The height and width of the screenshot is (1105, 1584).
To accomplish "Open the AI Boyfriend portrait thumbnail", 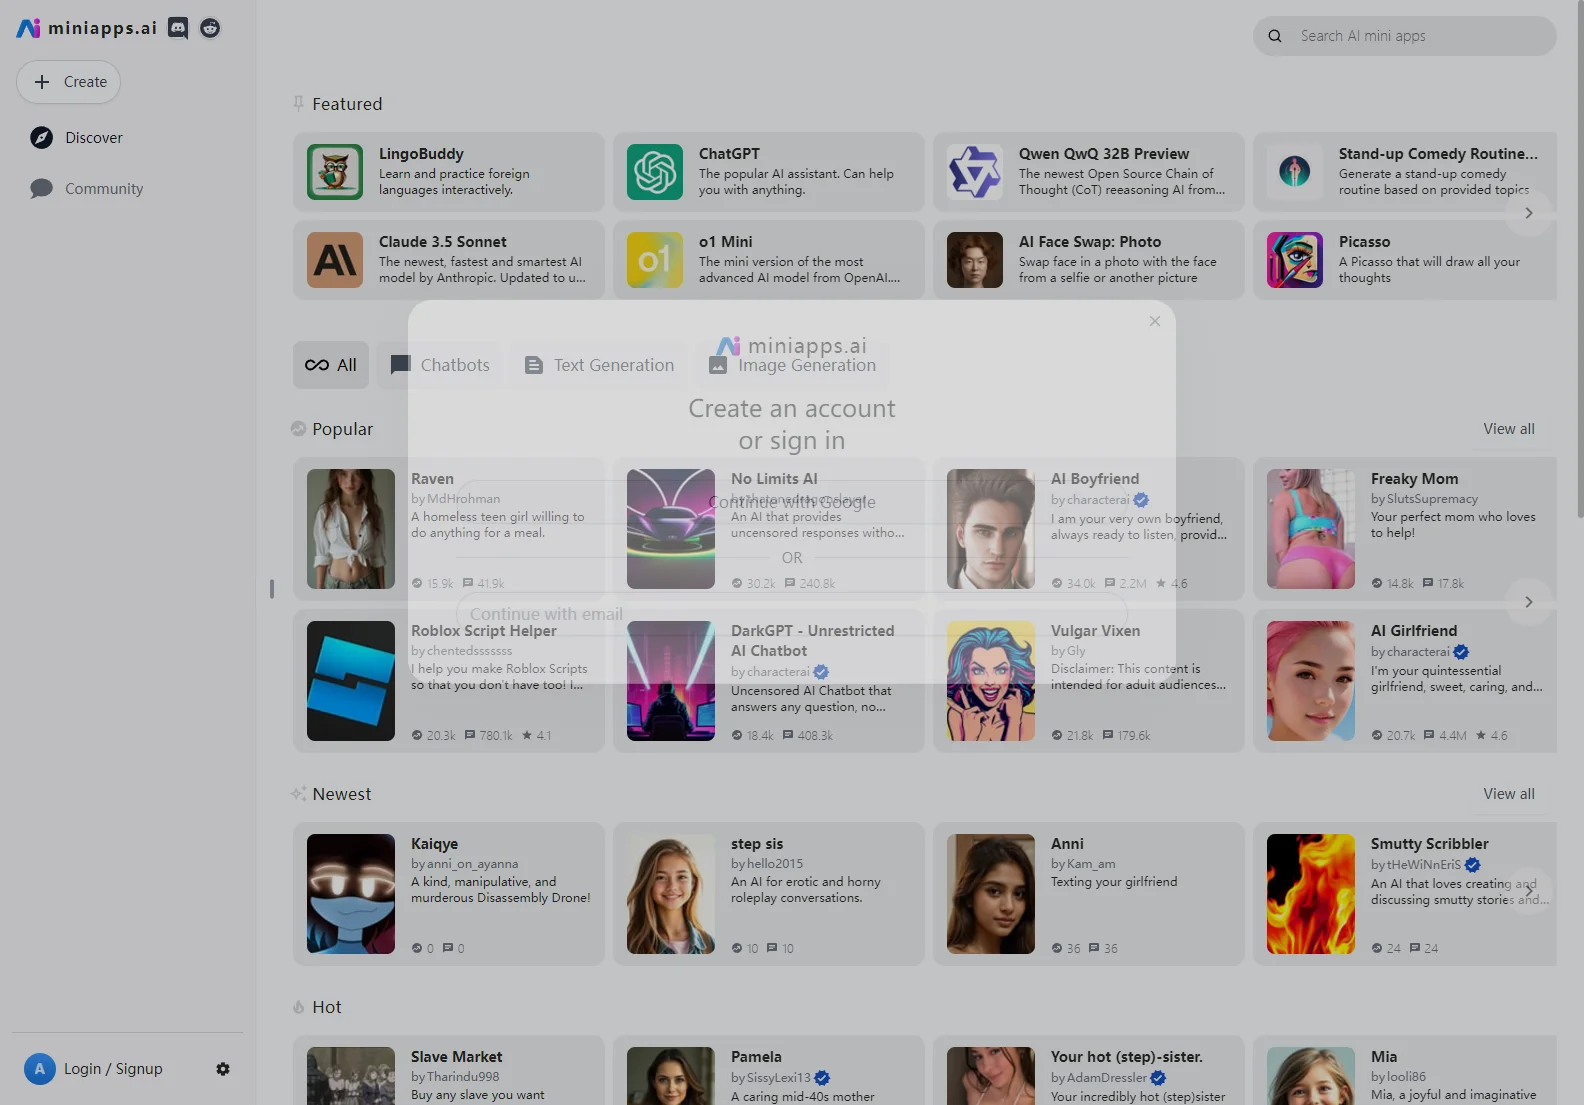I will coord(991,529).
